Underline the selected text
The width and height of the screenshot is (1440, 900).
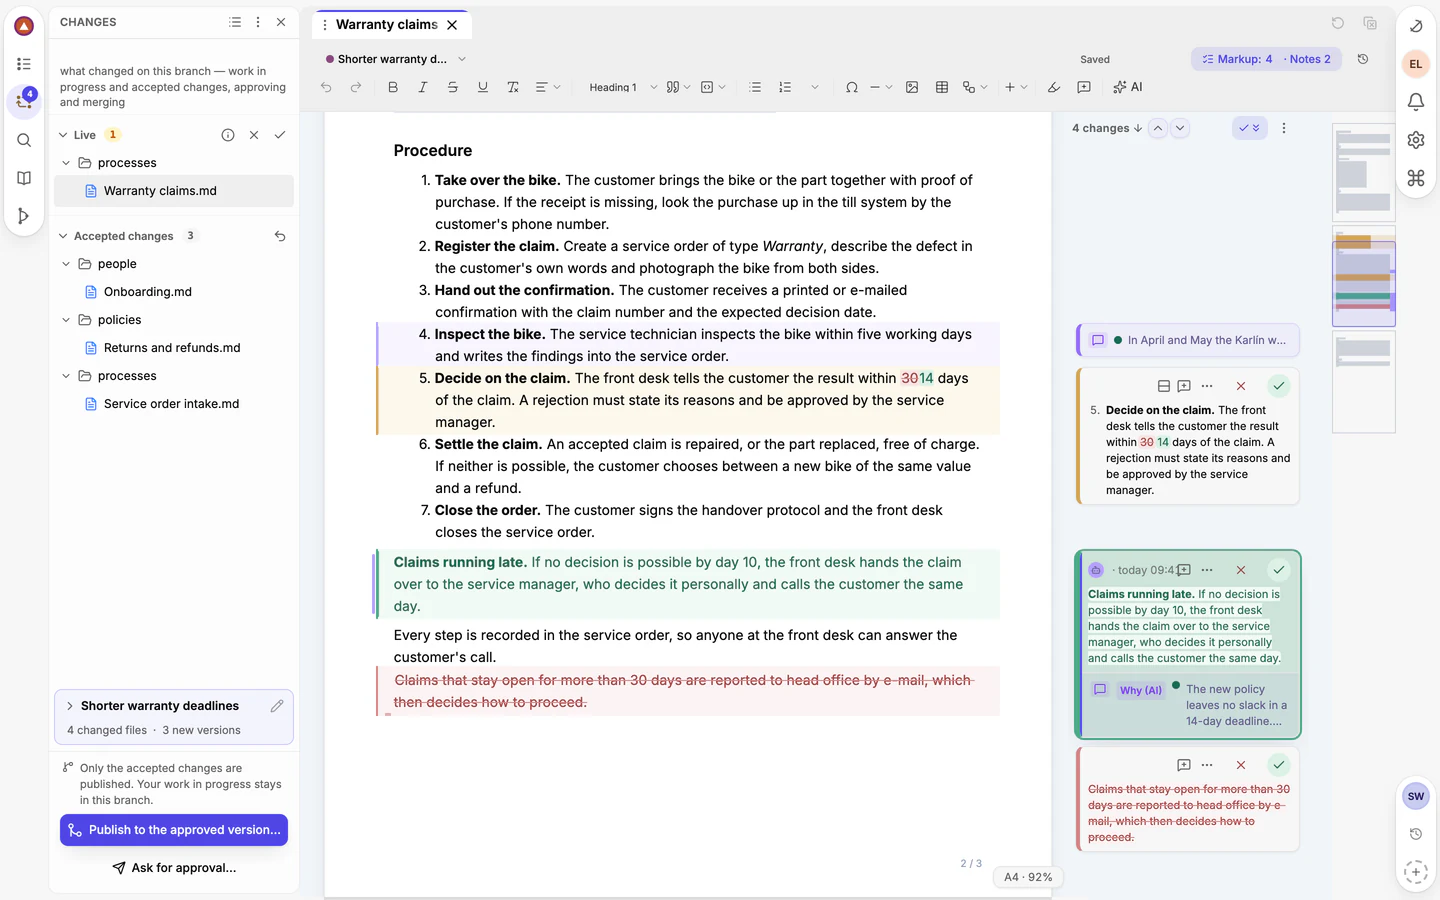click(483, 87)
